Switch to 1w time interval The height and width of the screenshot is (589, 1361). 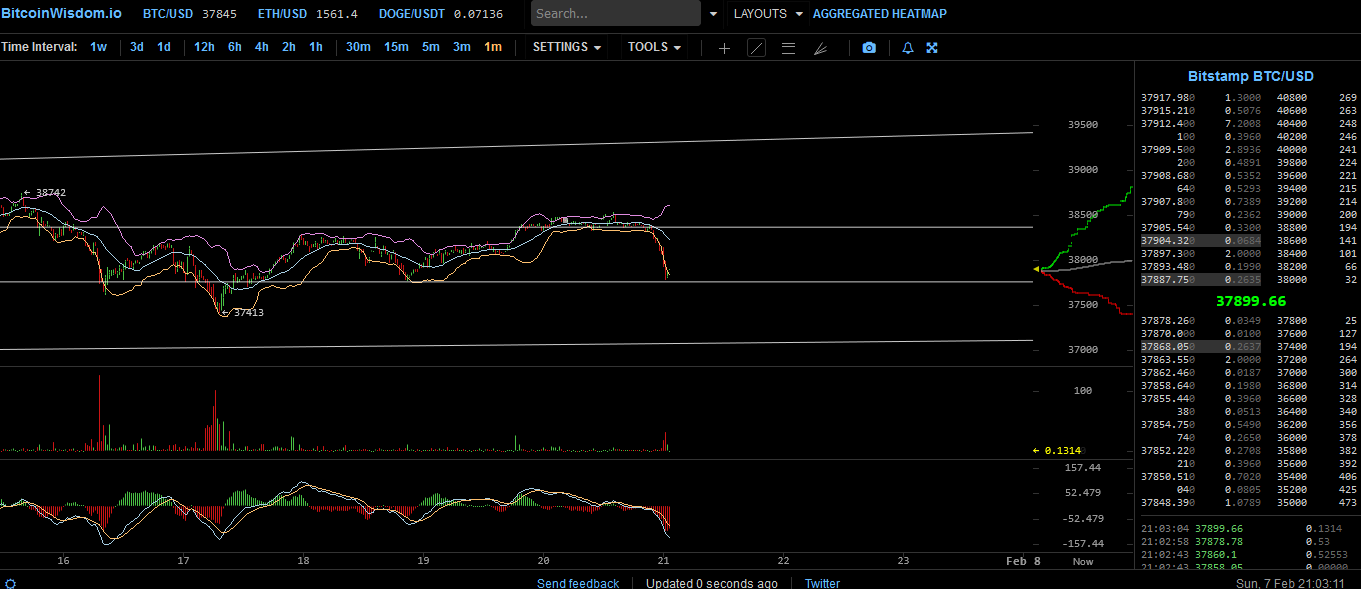[98, 47]
